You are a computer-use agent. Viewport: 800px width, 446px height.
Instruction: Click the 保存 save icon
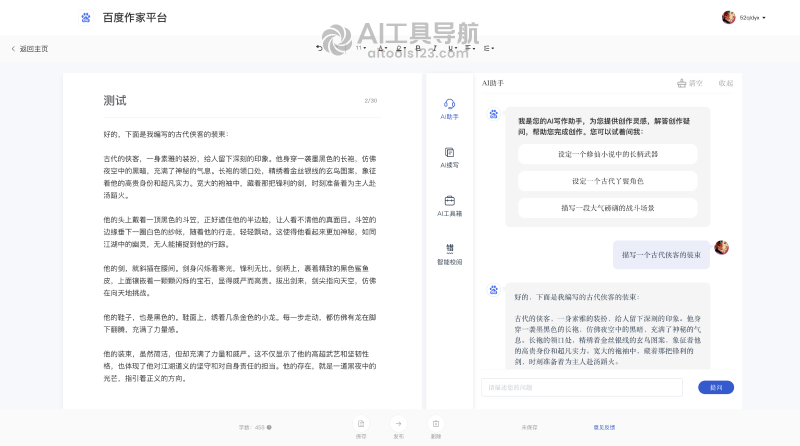tap(361, 424)
